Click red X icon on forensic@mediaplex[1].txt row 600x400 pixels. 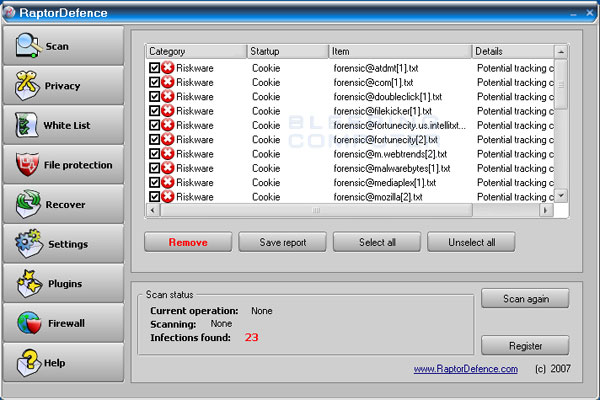click(x=168, y=182)
